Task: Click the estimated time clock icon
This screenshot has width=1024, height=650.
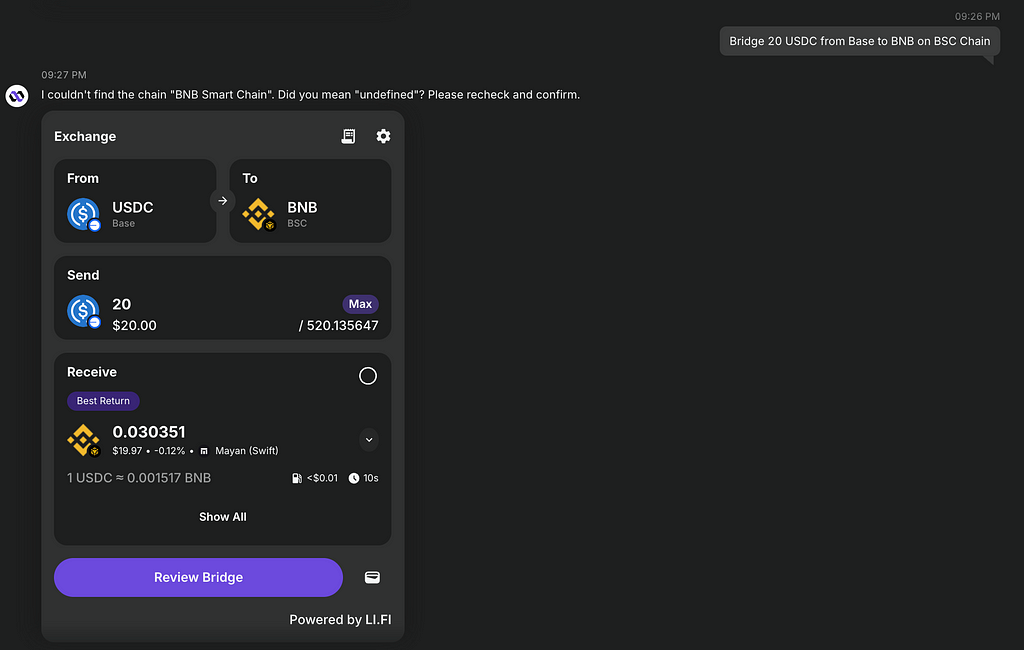Action: coord(354,478)
